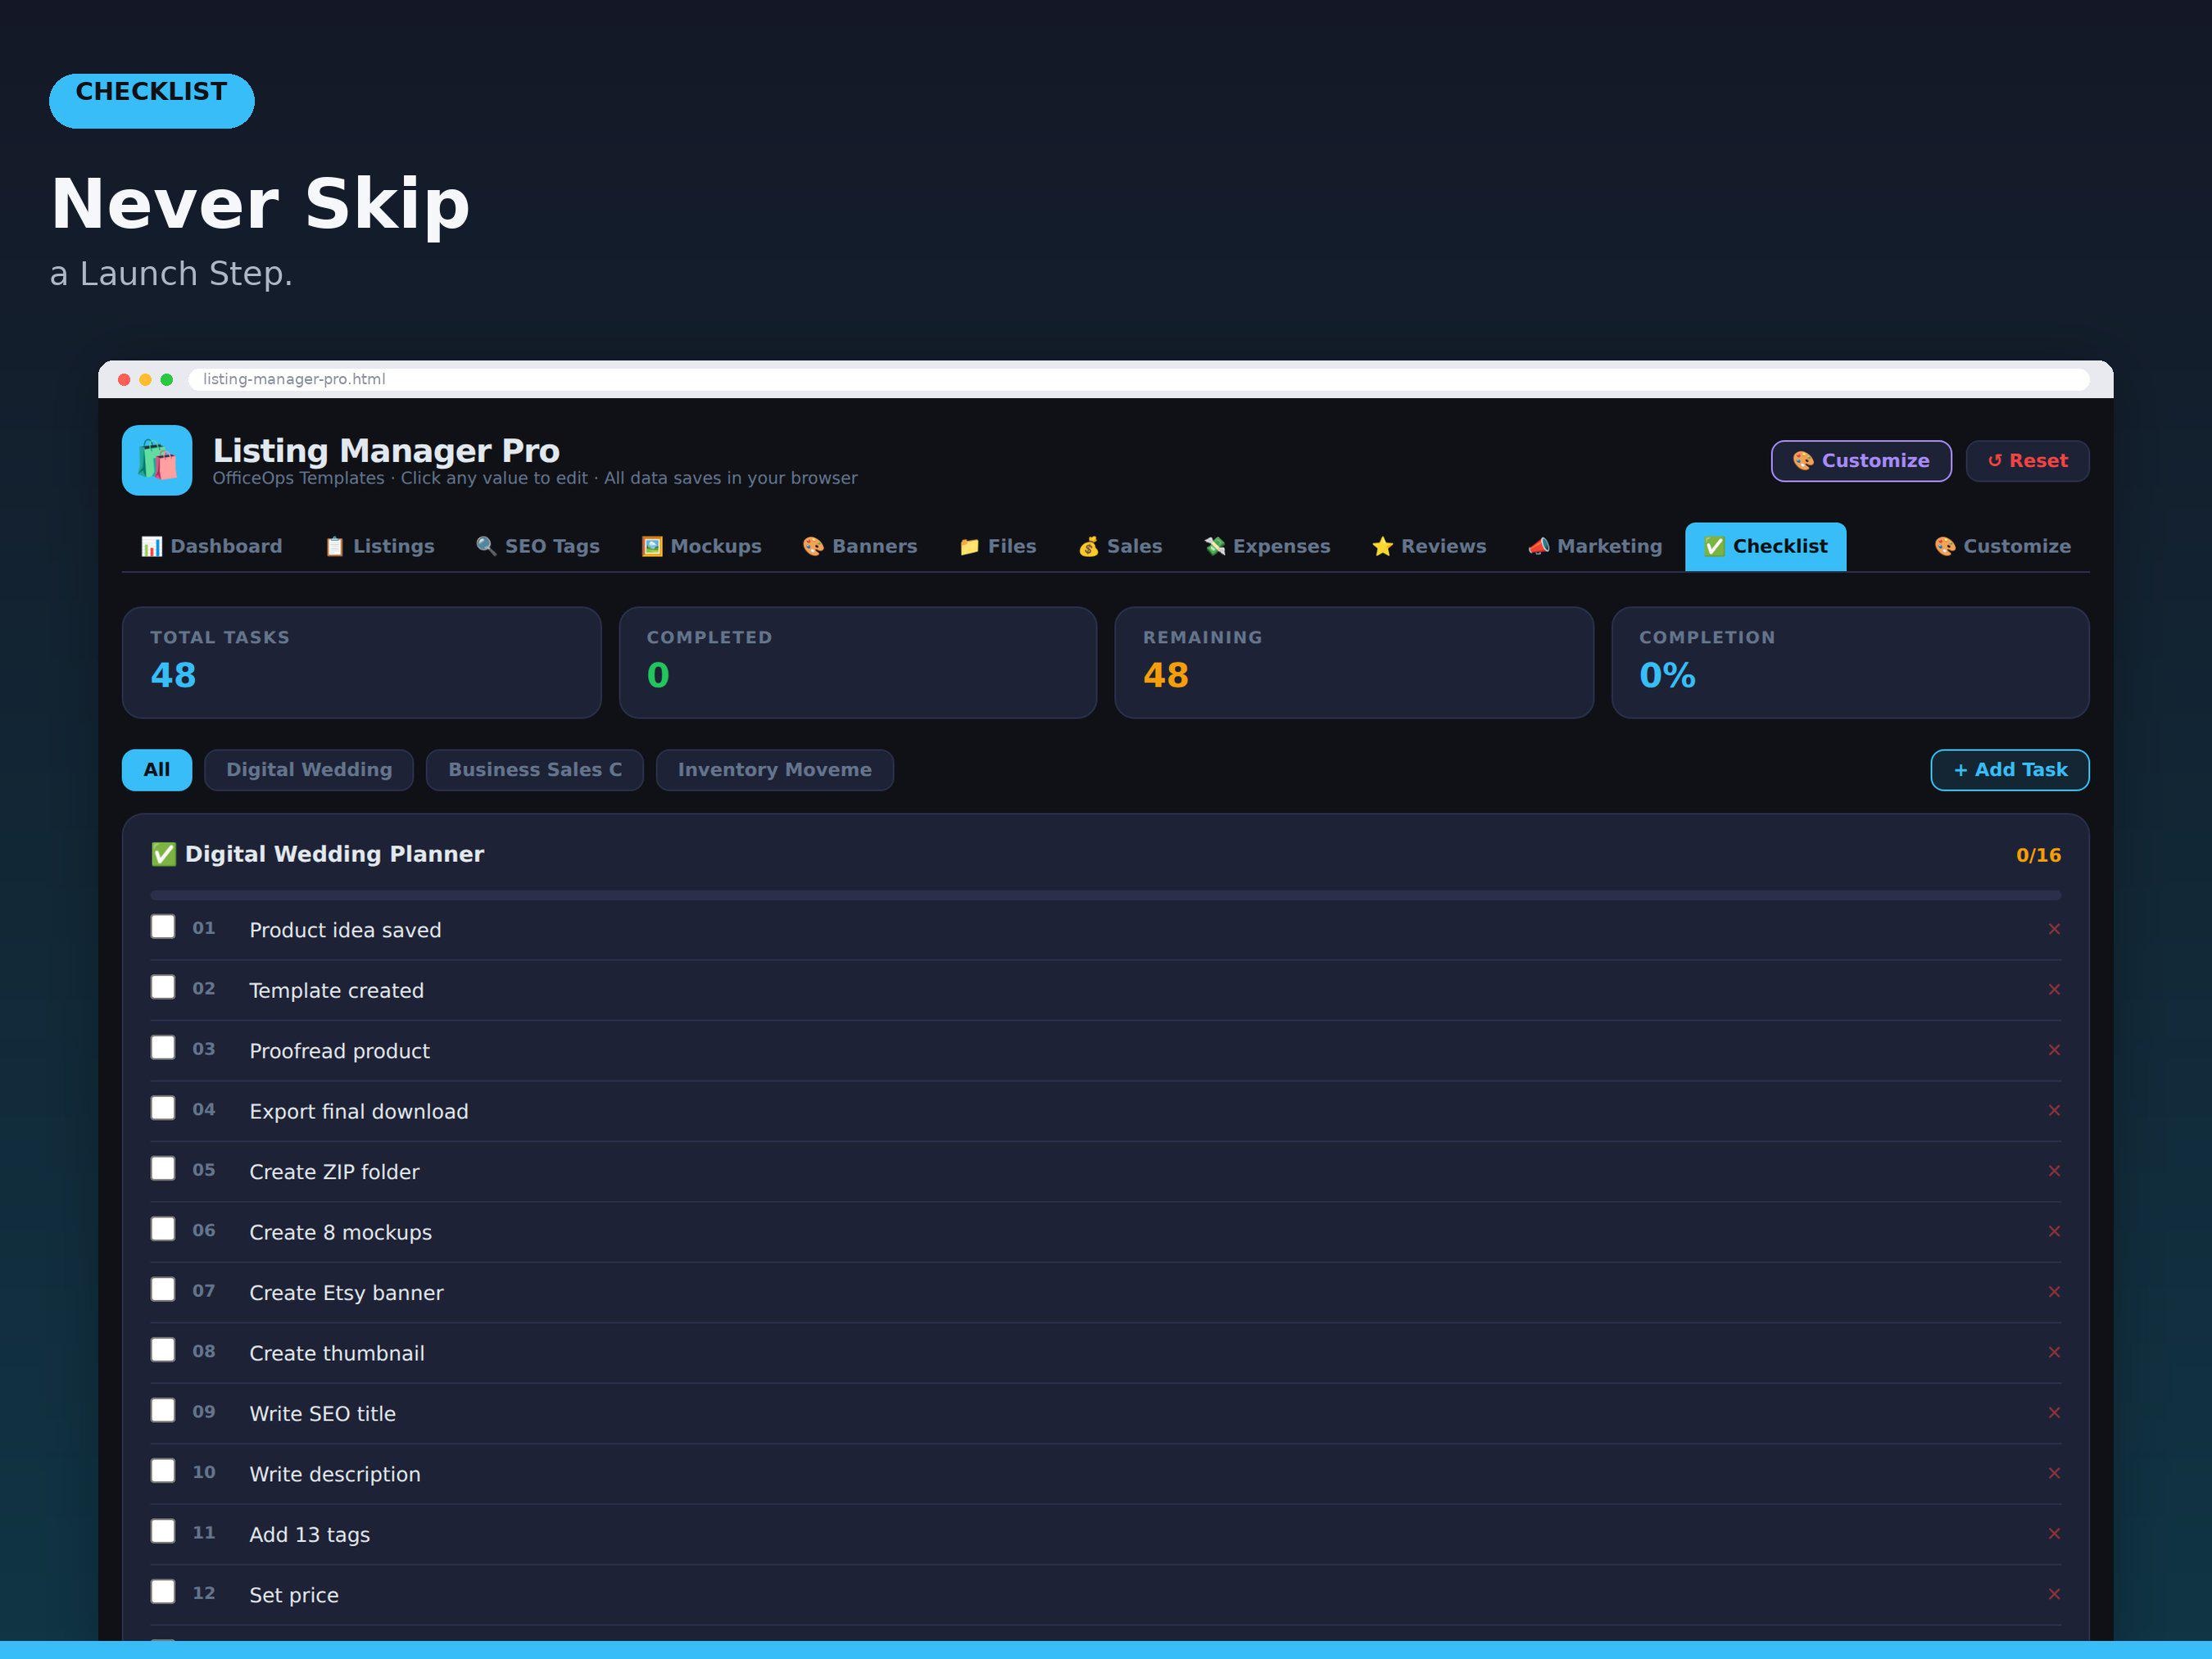Mark 'Create 8 mockups' complete
Viewport: 2212px width, 1659px height.
pyautogui.click(x=163, y=1229)
